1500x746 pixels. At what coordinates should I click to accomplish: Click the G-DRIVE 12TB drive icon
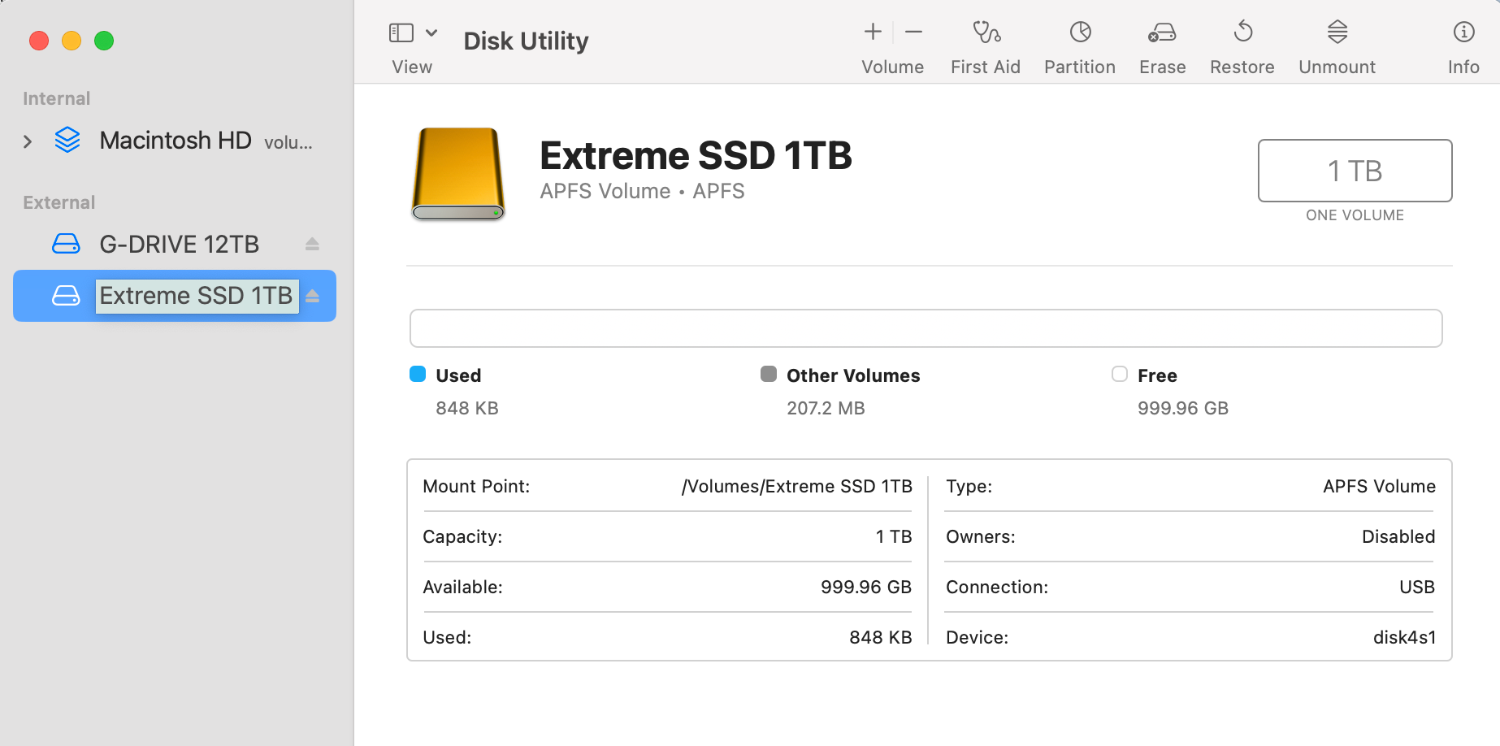click(66, 244)
